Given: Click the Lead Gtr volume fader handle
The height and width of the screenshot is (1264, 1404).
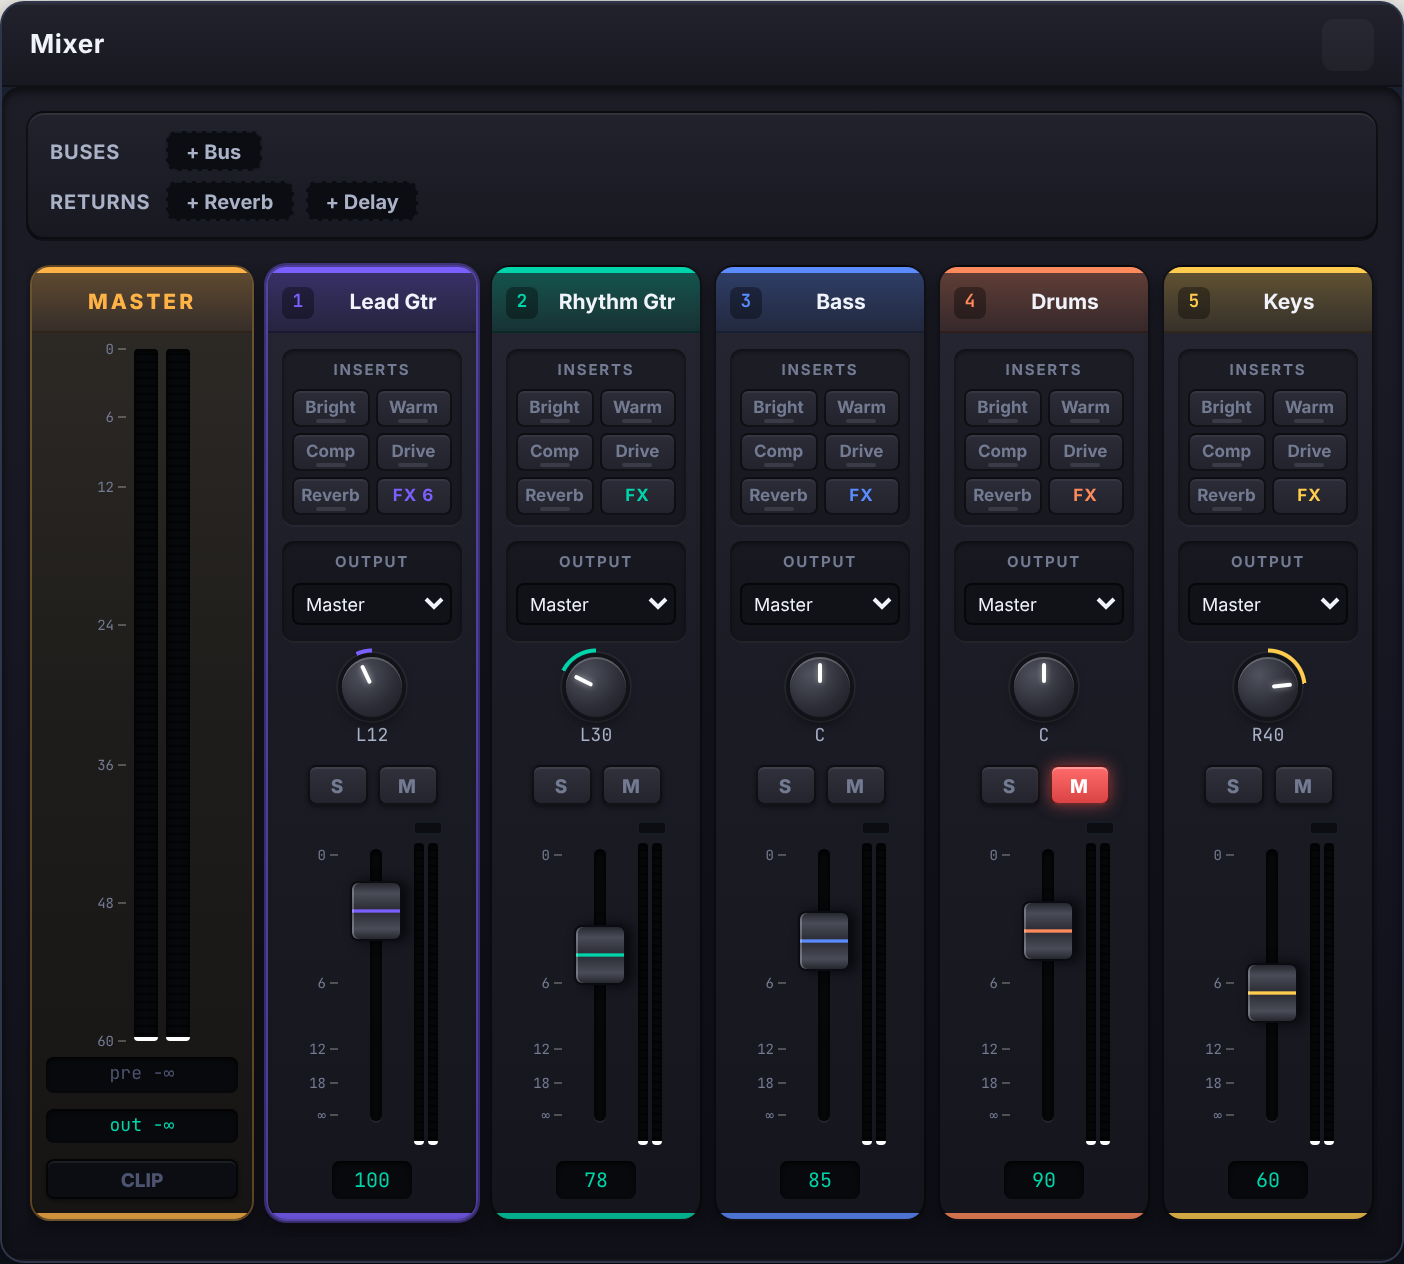Looking at the screenshot, I should [x=376, y=911].
